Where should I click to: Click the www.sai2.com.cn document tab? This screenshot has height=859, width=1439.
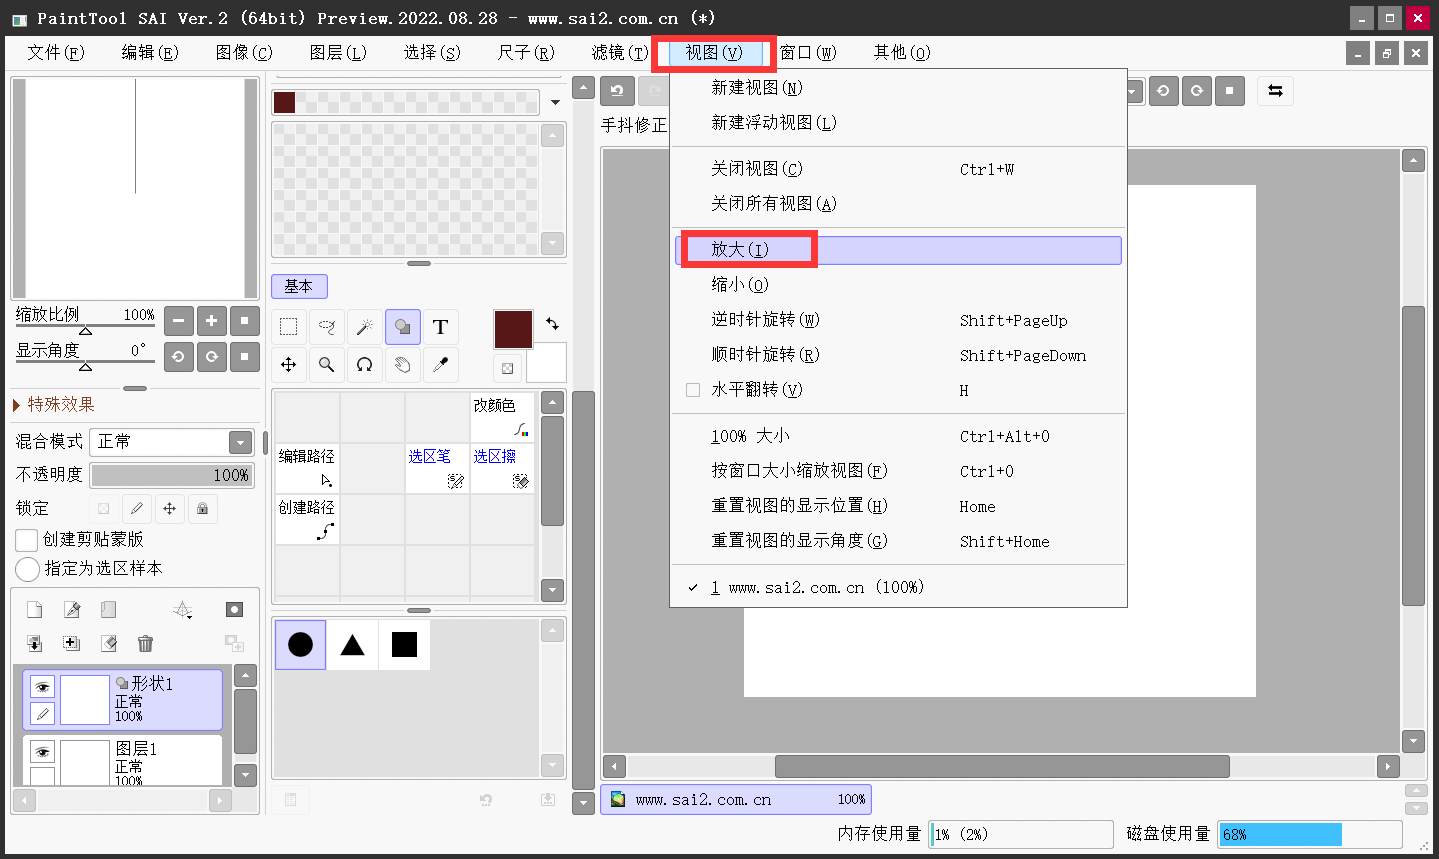(736, 799)
